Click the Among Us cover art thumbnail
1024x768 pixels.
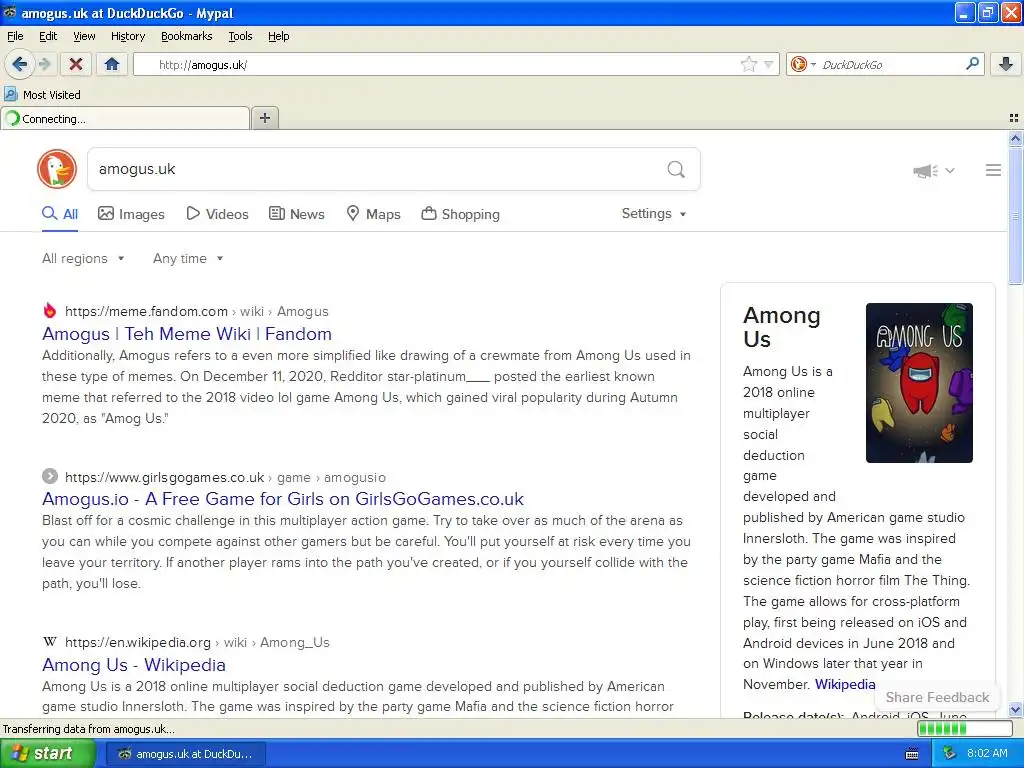[919, 383]
